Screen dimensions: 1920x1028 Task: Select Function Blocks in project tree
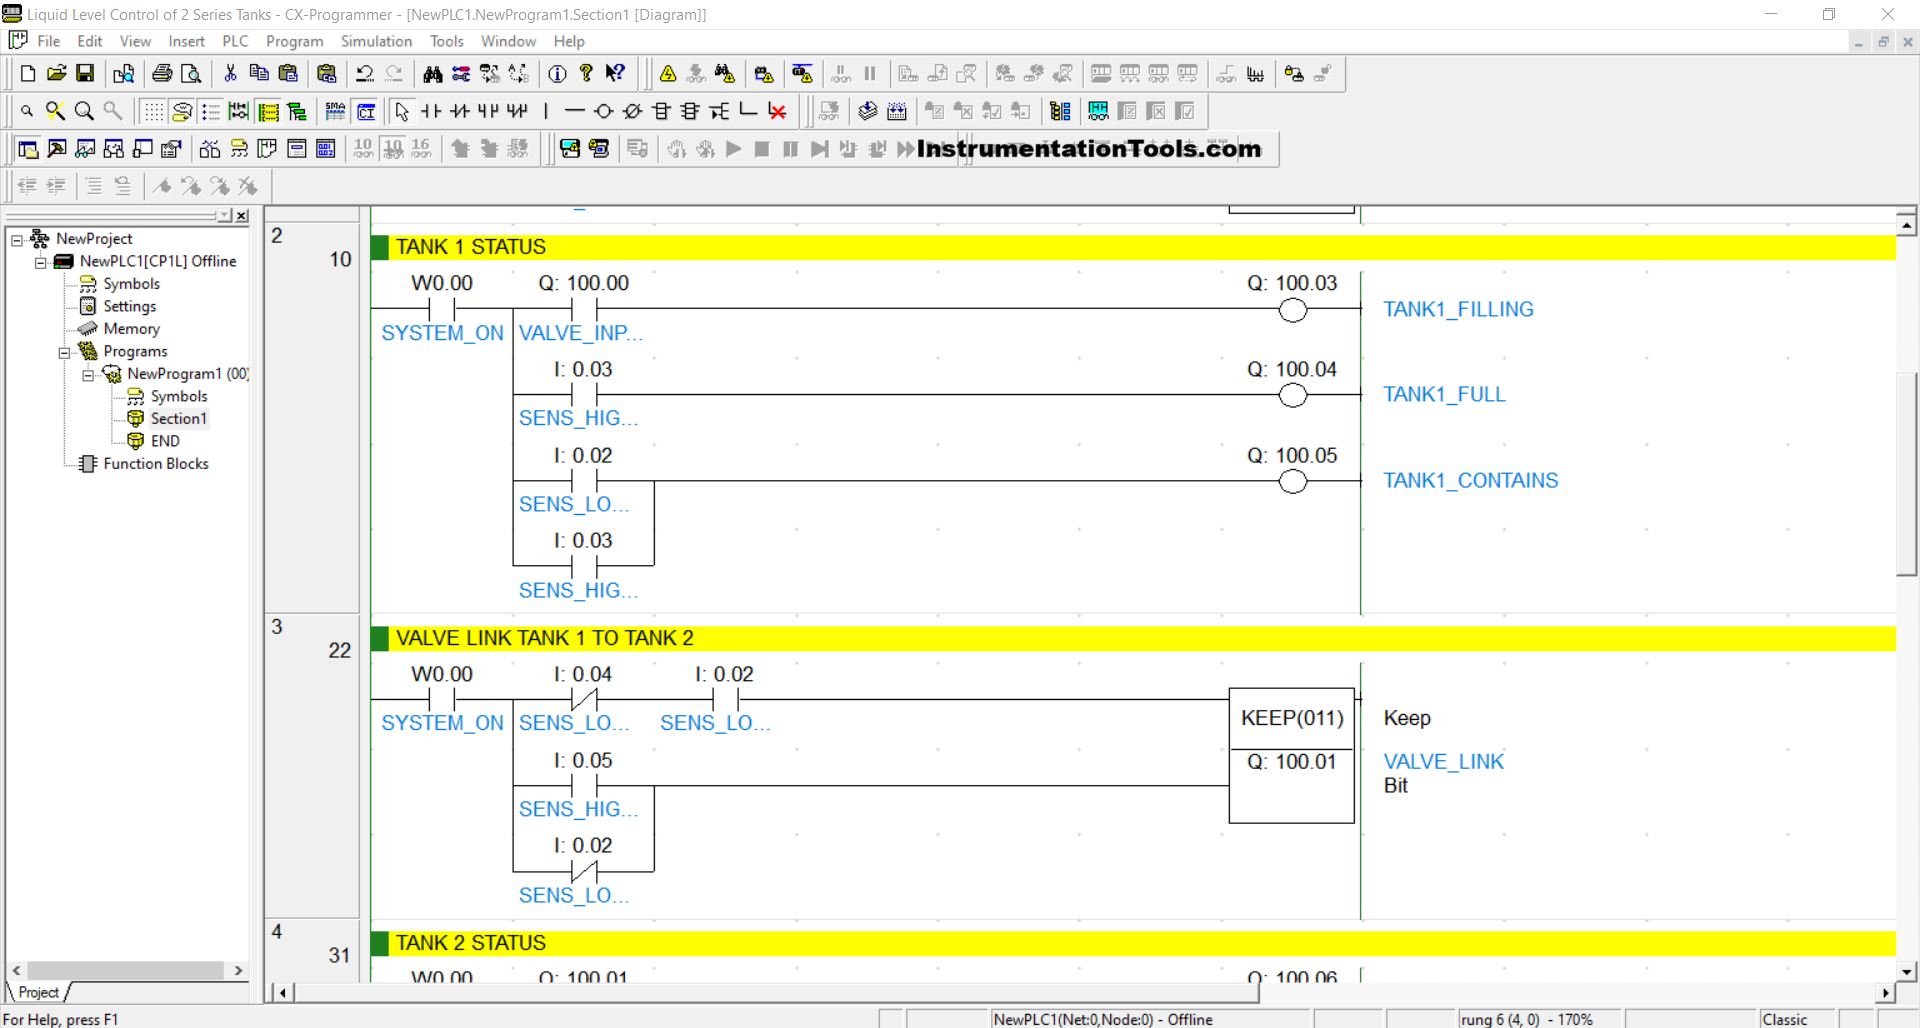155,464
